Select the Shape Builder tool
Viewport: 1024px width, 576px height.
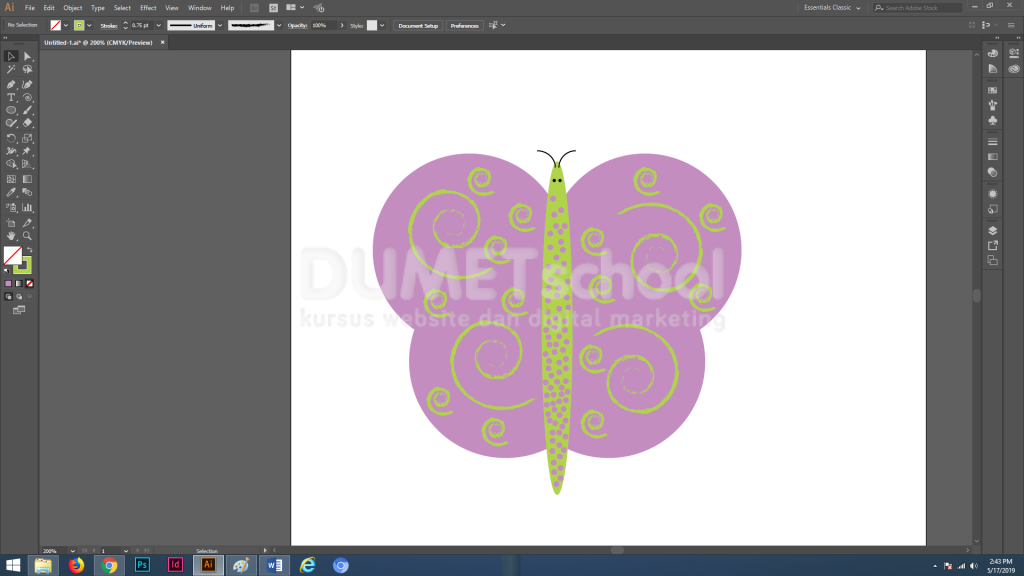[x=11, y=164]
